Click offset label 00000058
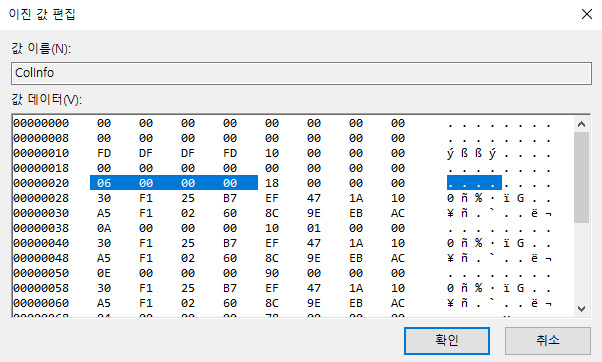The image size is (602, 362). (41, 288)
